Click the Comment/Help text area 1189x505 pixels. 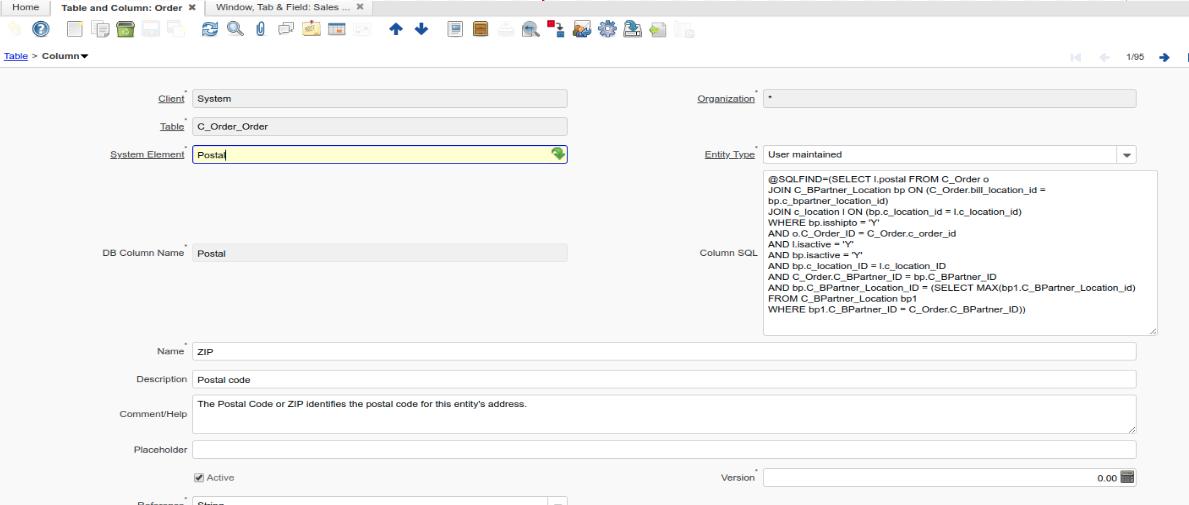[664, 414]
